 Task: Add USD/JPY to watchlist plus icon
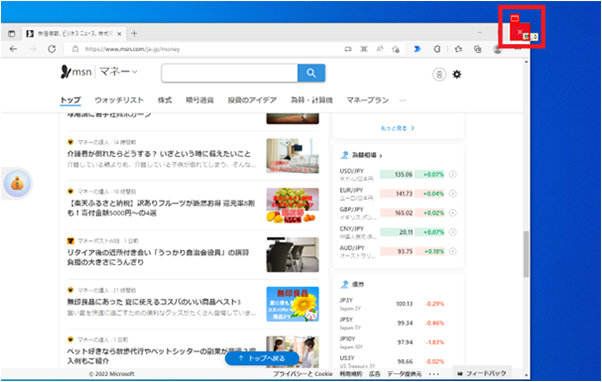[453, 174]
